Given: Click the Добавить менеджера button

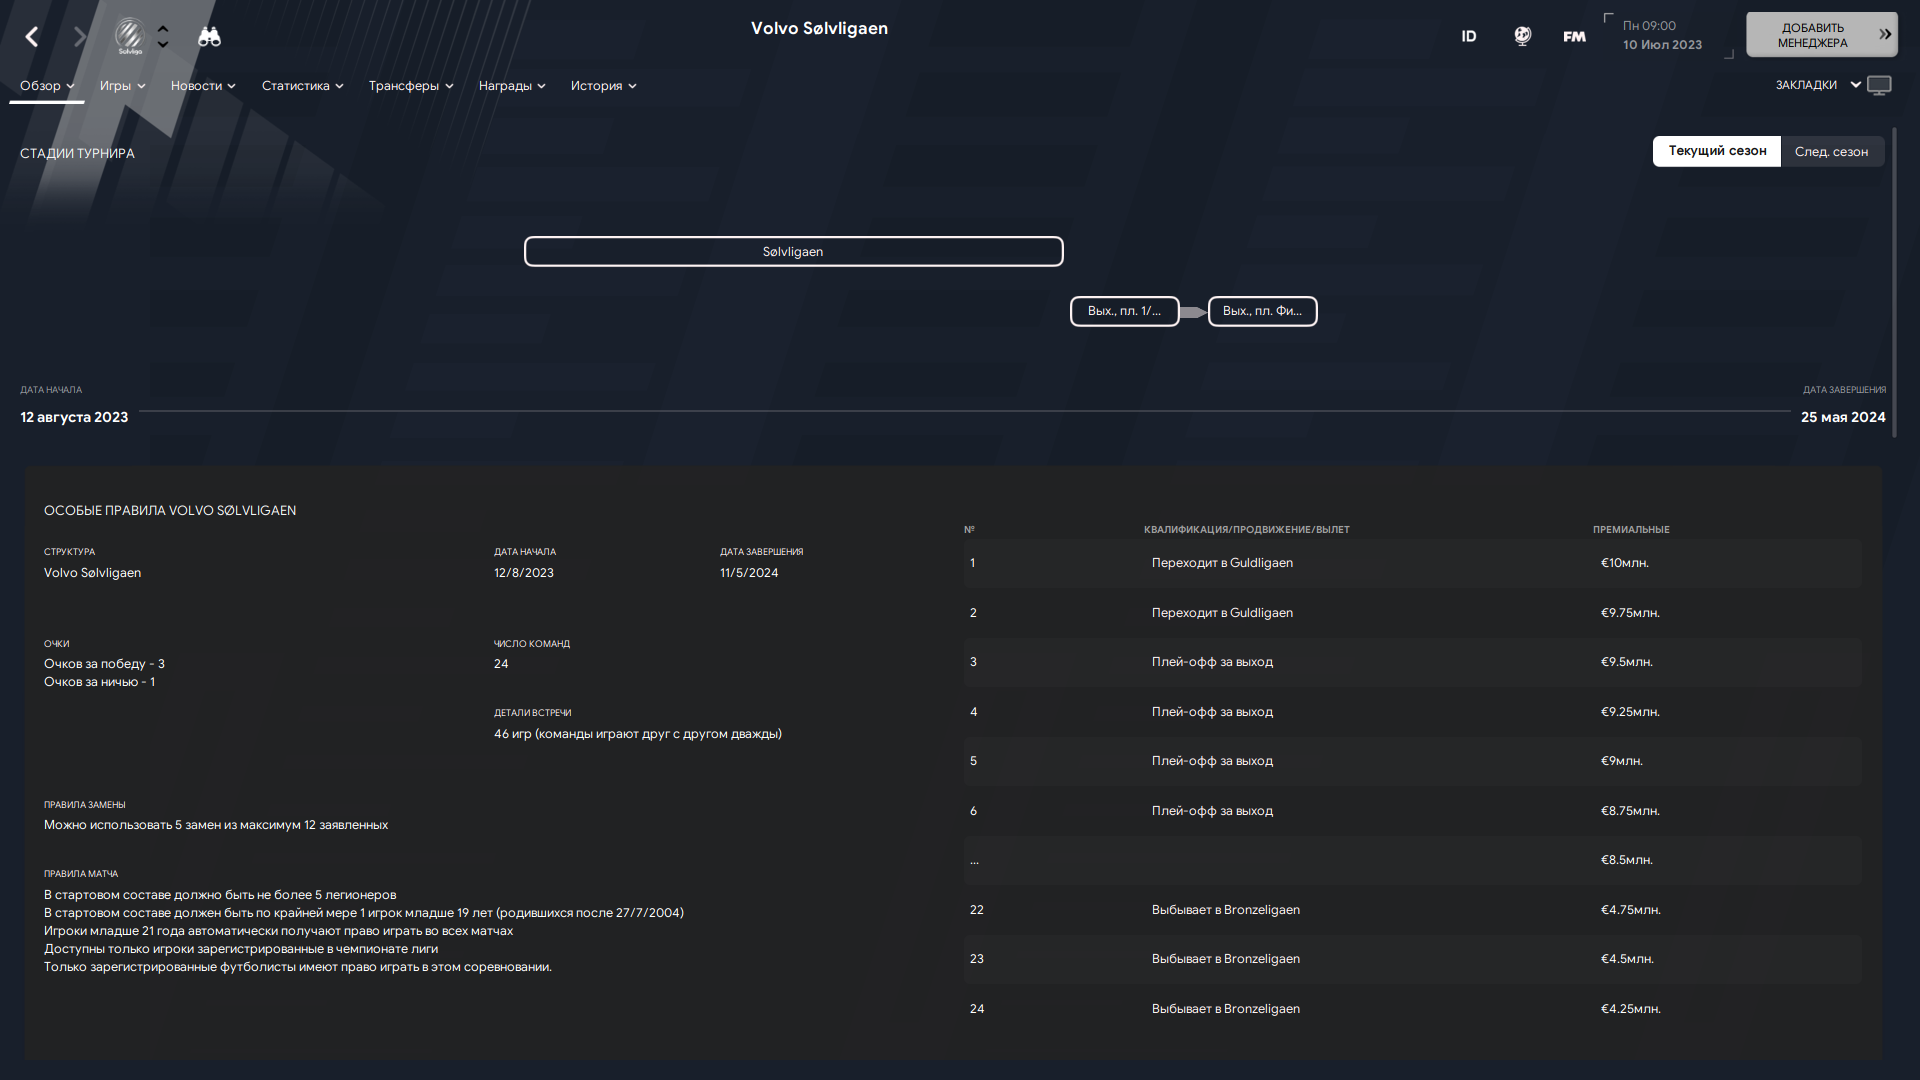Looking at the screenshot, I should [x=1821, y=35].
